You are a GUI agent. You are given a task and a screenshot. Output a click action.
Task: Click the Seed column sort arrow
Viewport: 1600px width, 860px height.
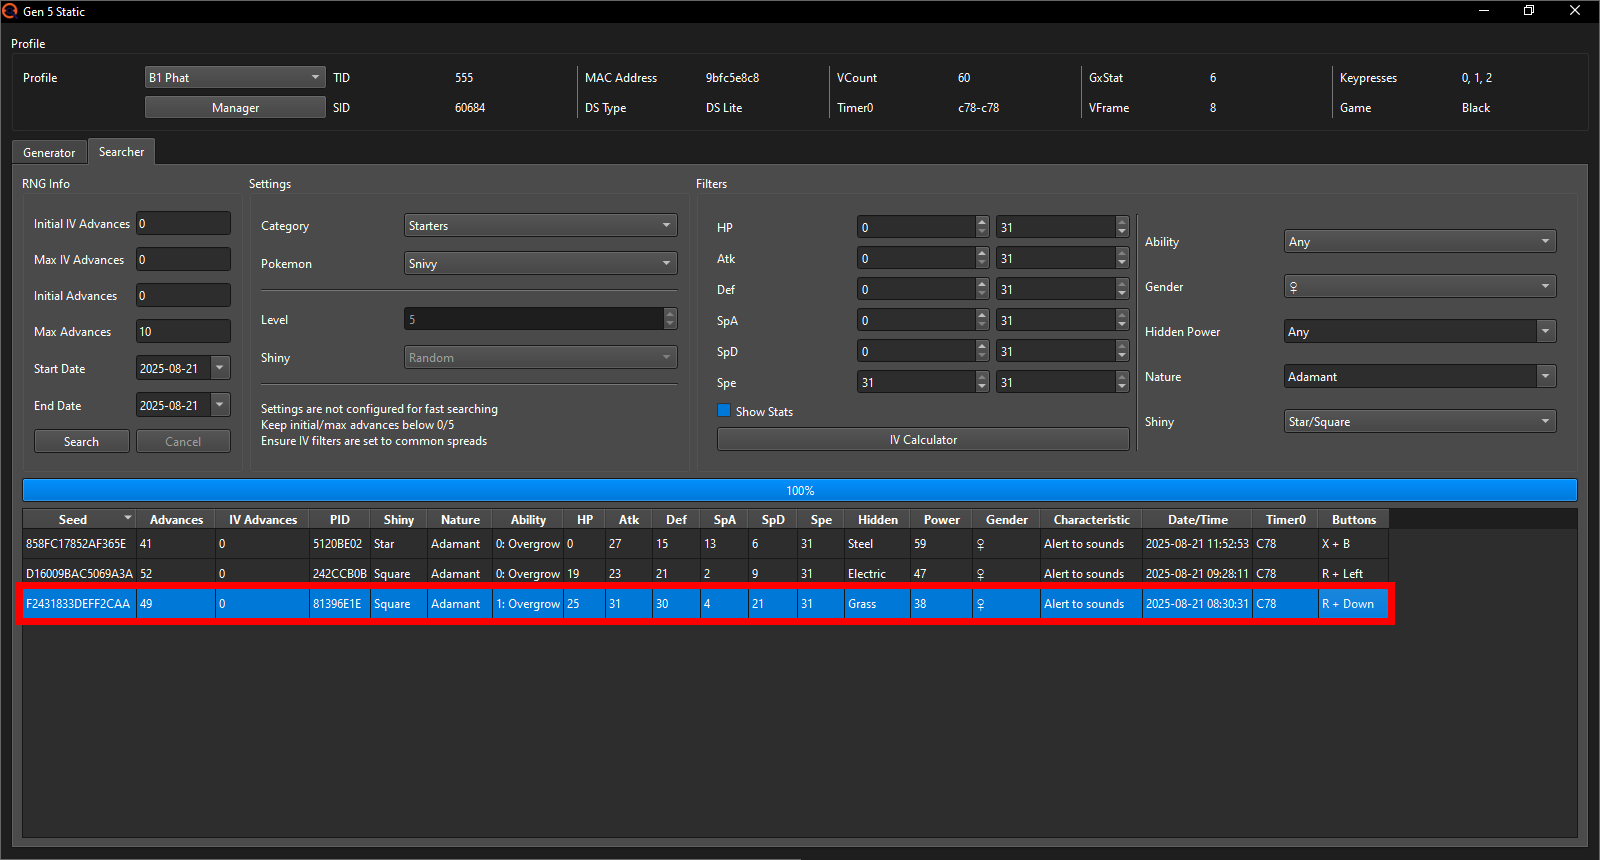click(127, 518)
